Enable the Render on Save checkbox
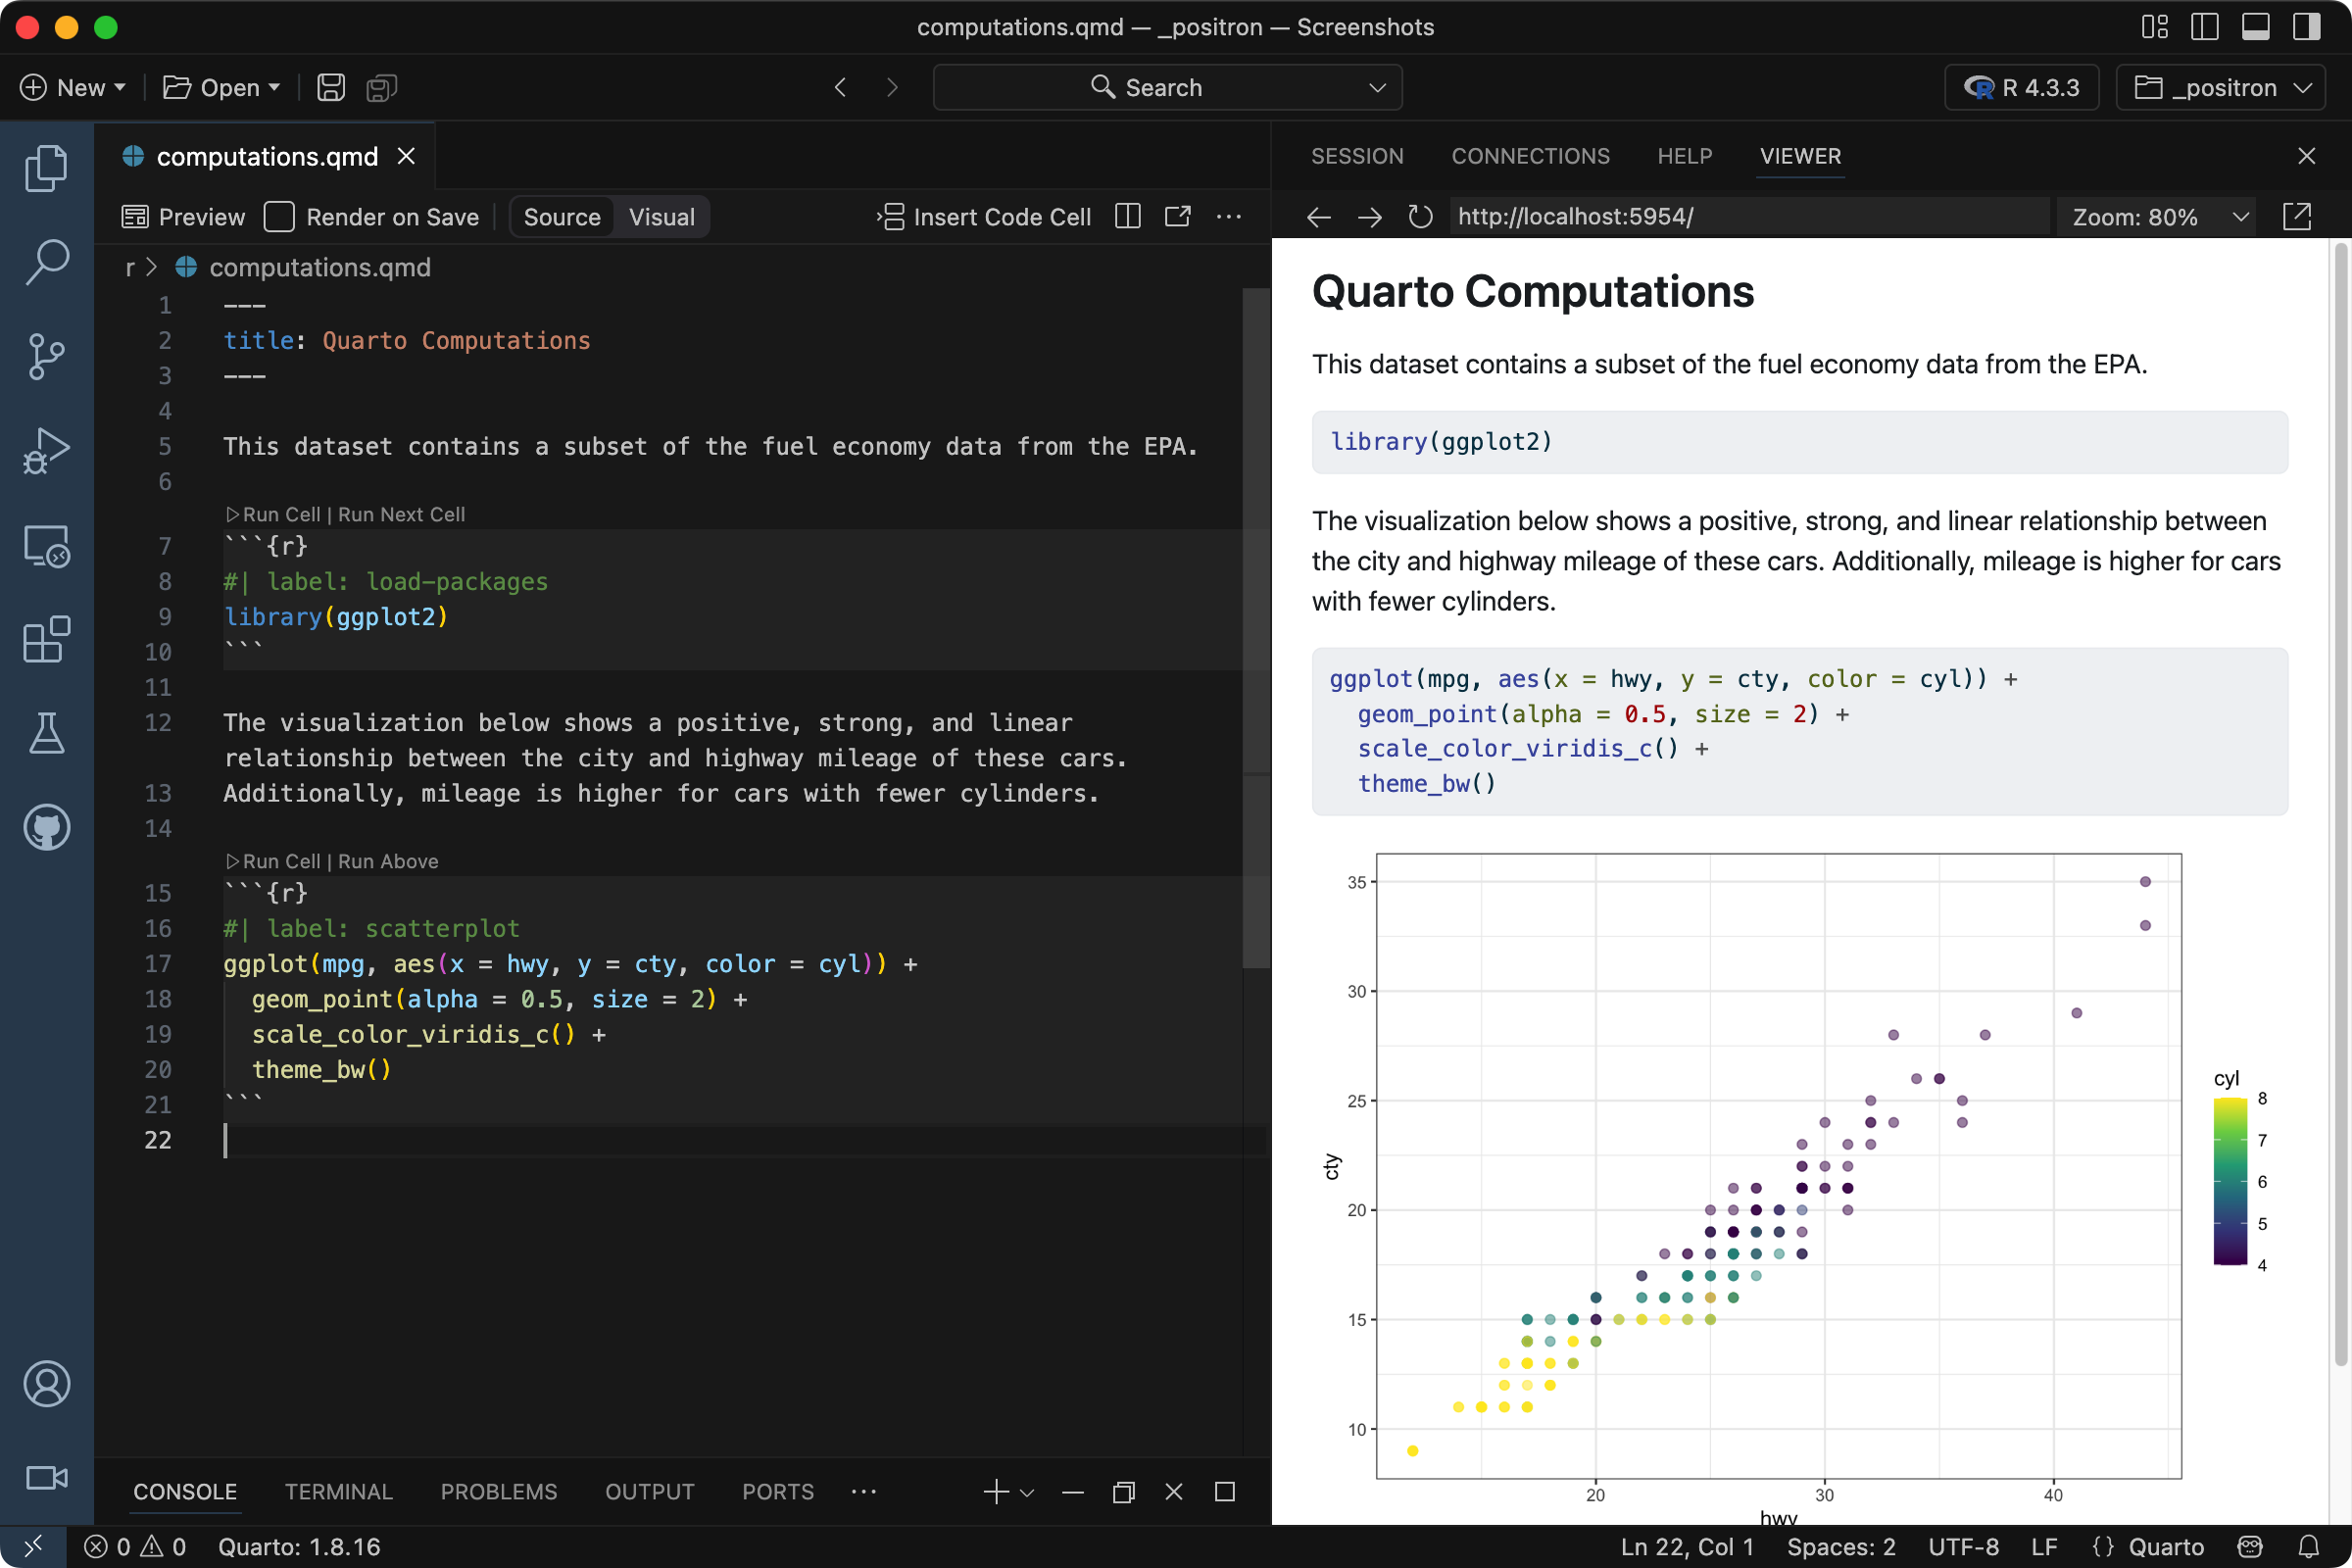Screen dimensions: 2352x1568 (x=279, y=216)
